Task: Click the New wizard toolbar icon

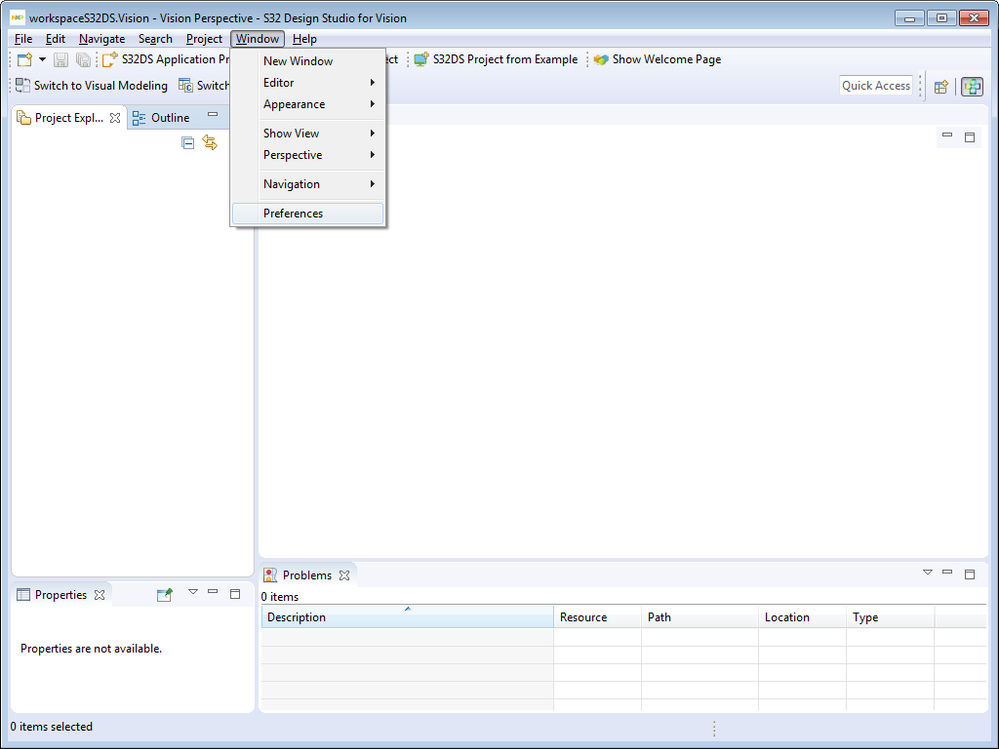Action: point(25,60)
